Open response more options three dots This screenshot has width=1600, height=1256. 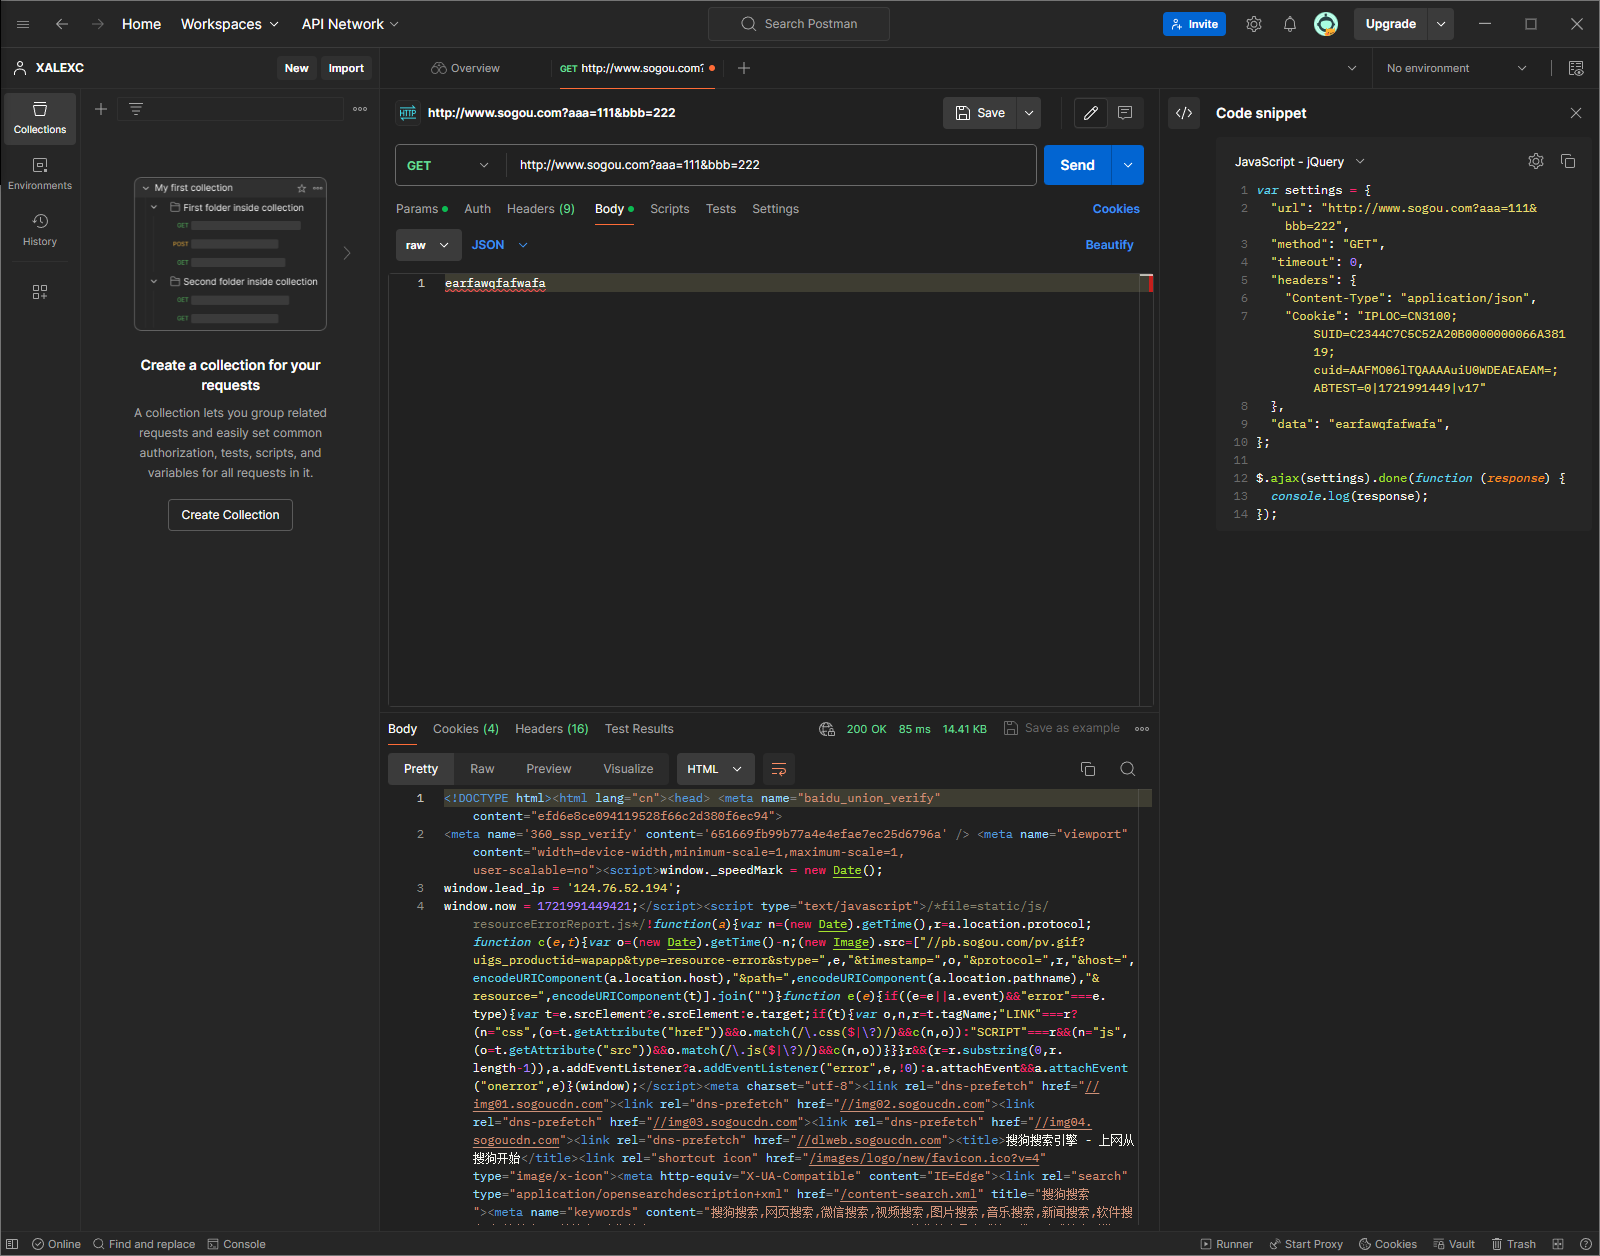pyautogui.click(x=1142, y=729)
